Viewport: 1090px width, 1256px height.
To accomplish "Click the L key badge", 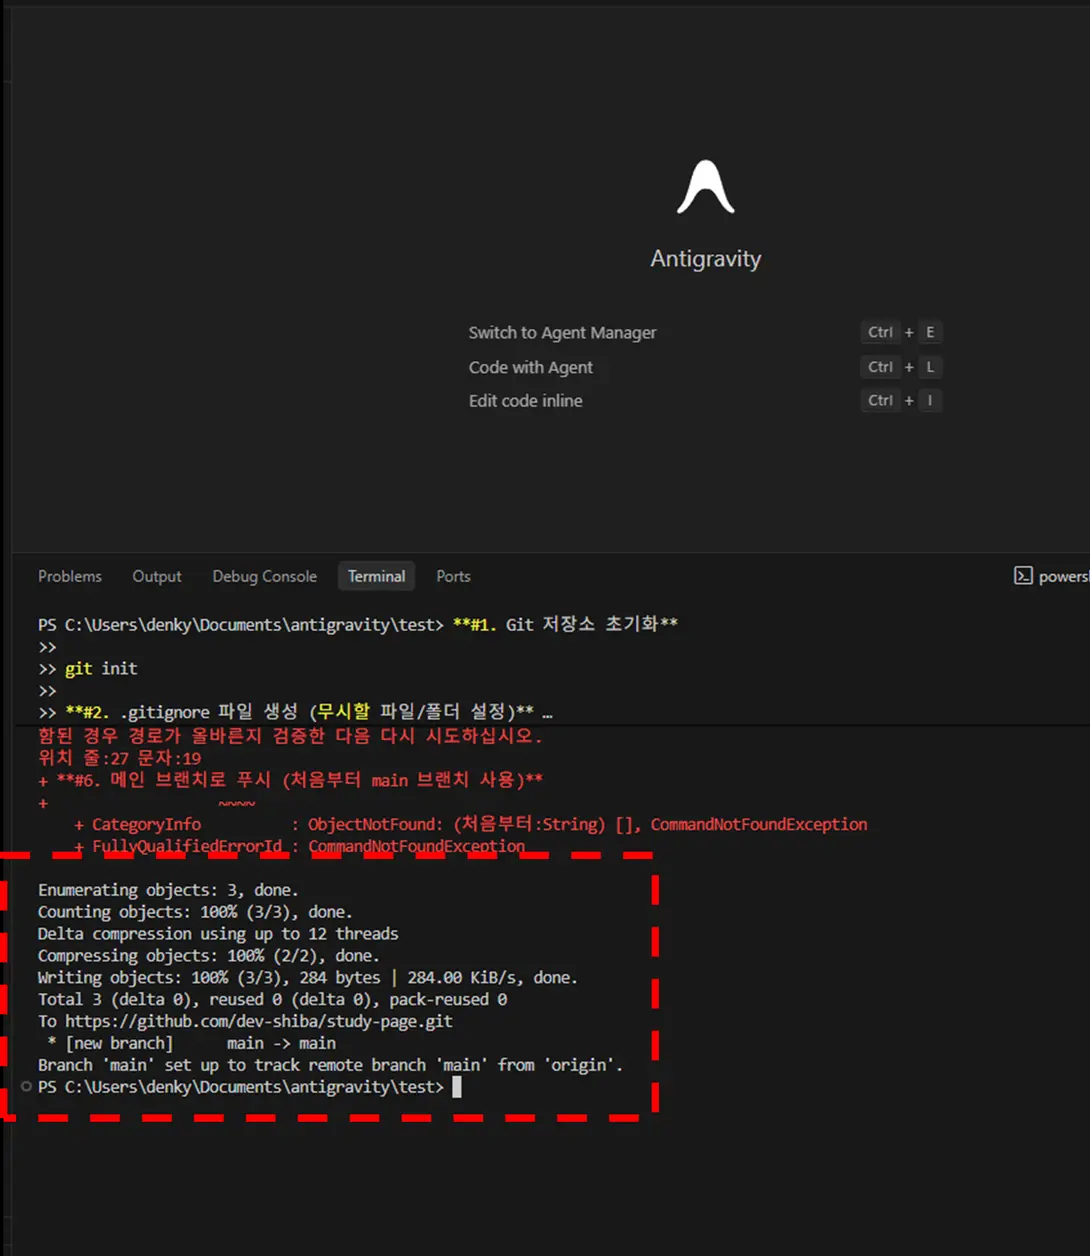I will click(x=930, y=367).
